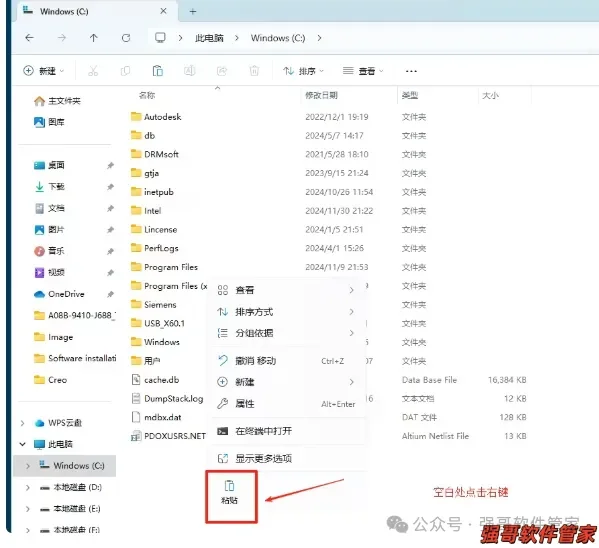Open the DRMsoft folder
Viewport: 599px width, 548px height.
click(x=154, y=154)
